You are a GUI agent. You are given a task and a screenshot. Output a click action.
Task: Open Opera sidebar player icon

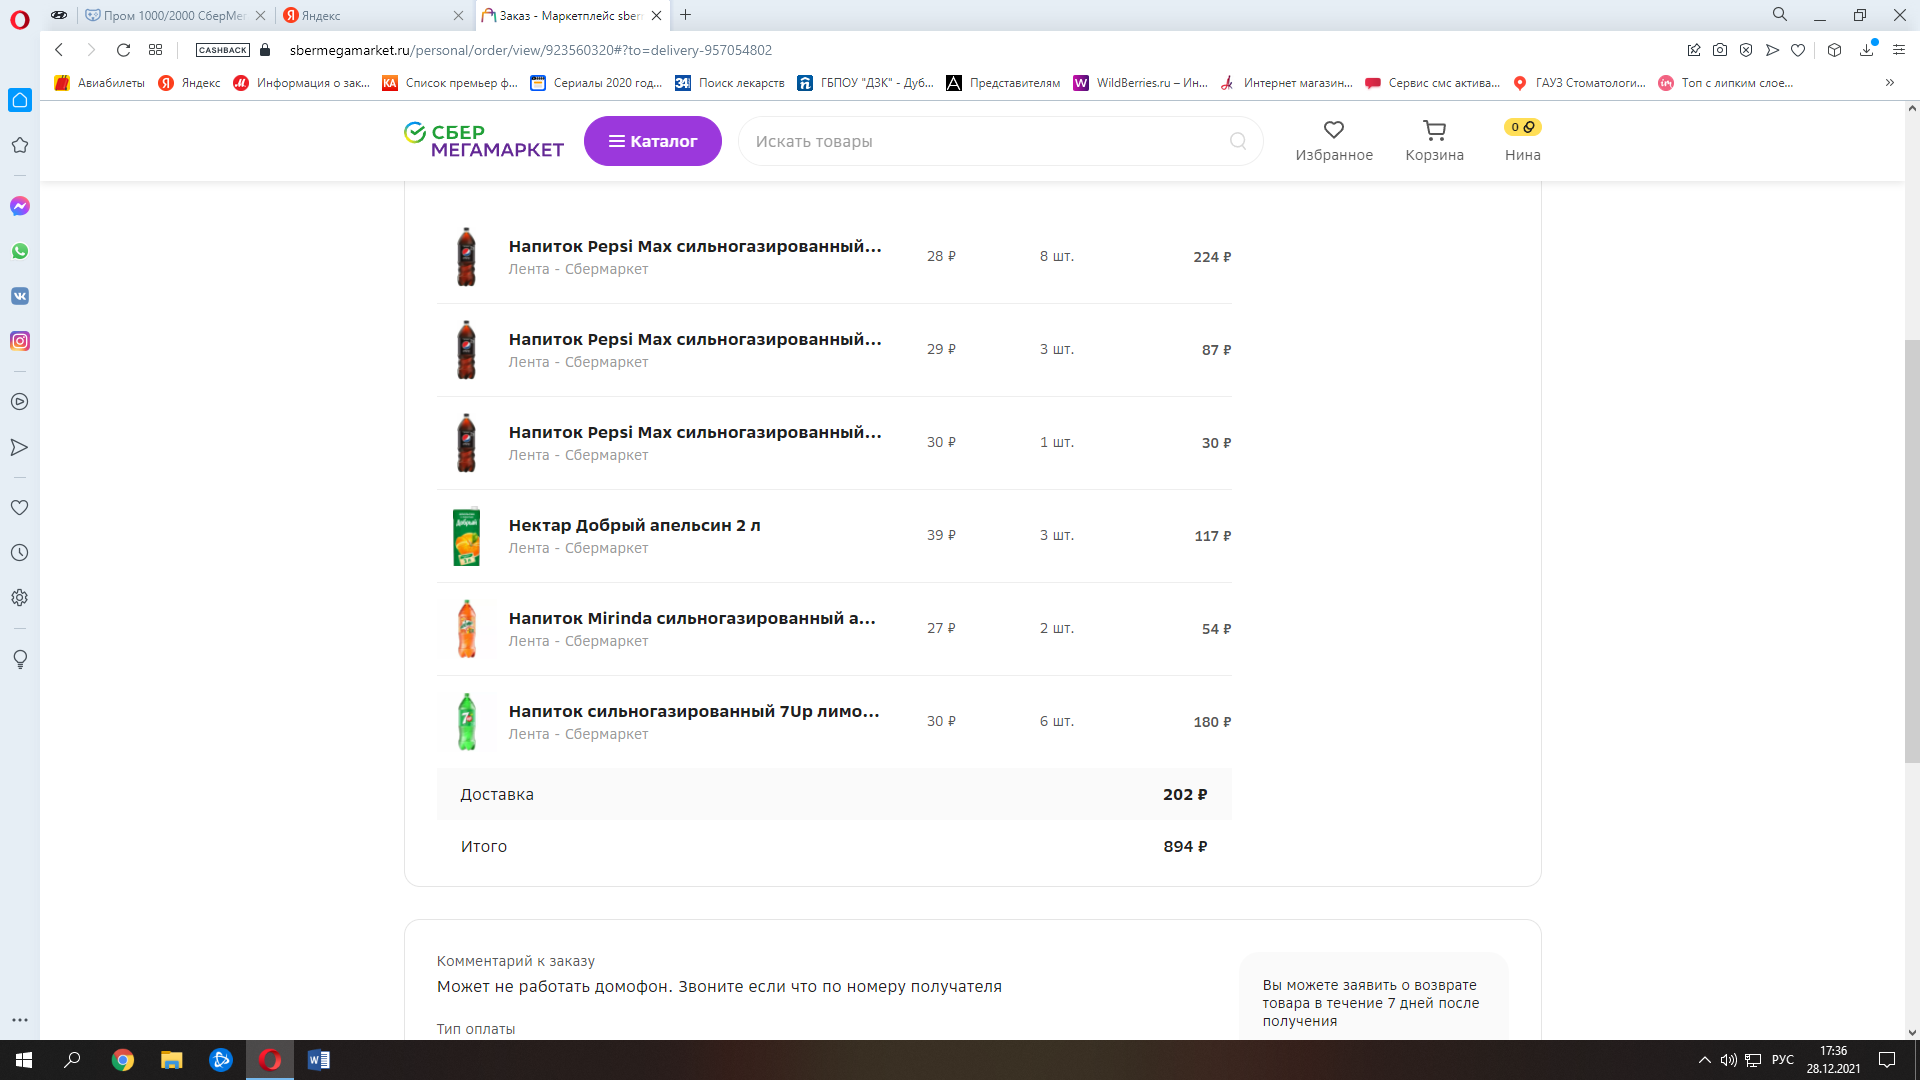[20, 402]
